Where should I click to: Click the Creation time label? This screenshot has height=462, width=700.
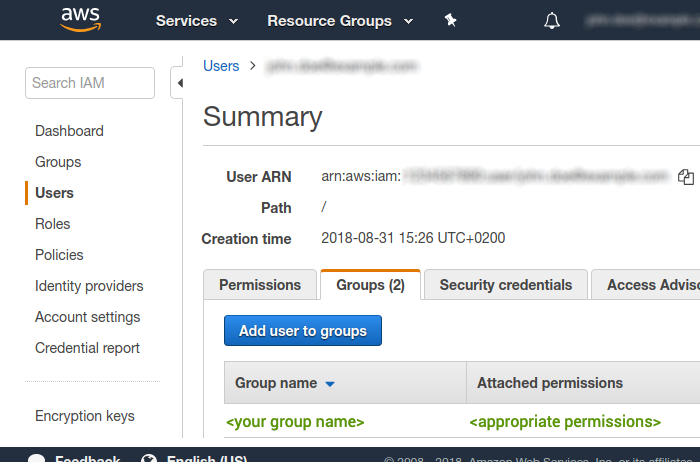click(x=246, y=239)
